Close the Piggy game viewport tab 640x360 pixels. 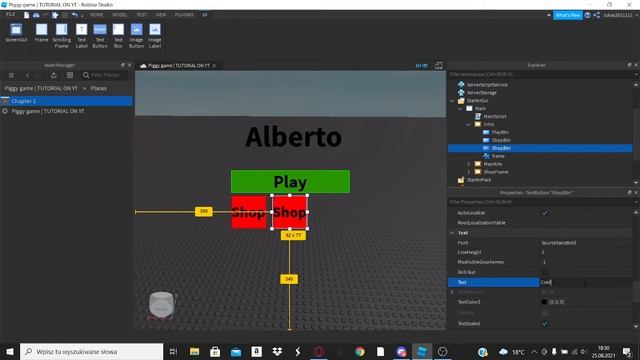pos(214,66)
